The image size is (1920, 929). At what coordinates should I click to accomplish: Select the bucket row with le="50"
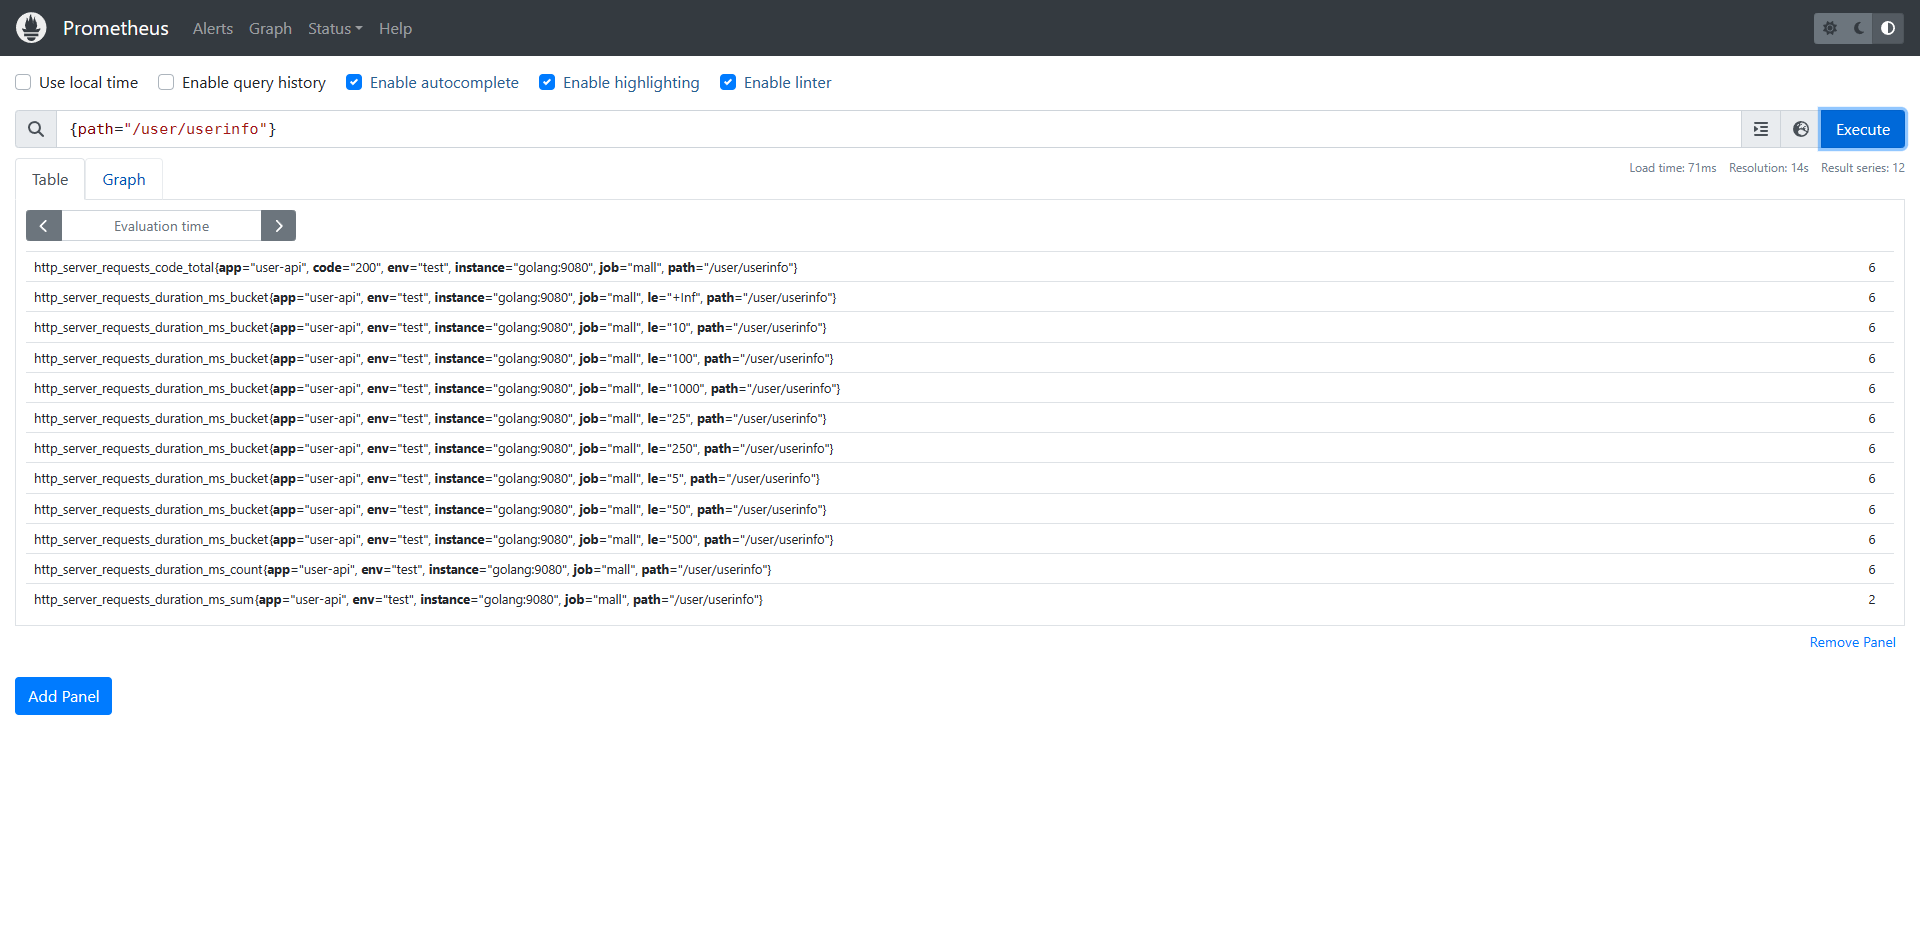960,509
